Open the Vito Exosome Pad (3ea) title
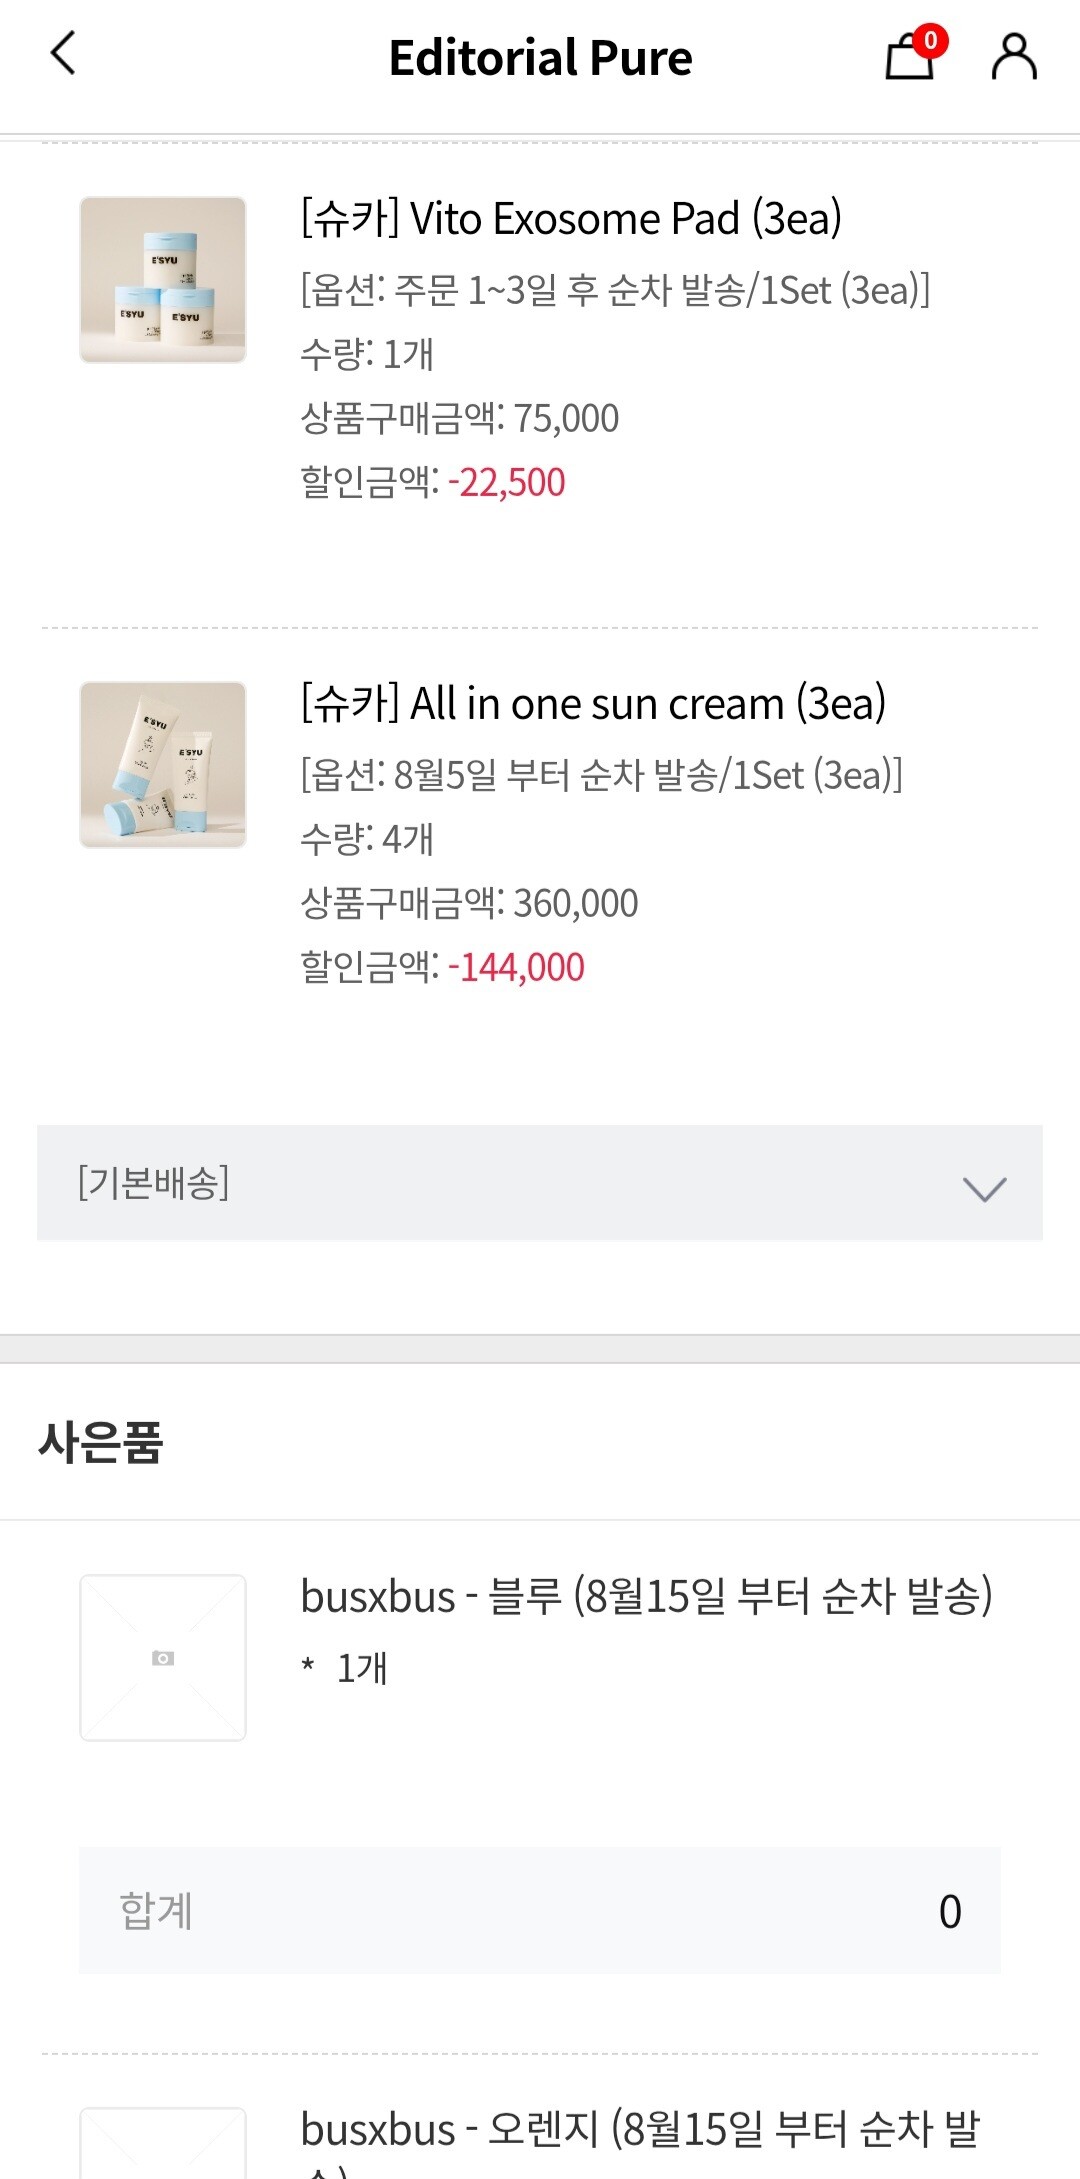 571,219
